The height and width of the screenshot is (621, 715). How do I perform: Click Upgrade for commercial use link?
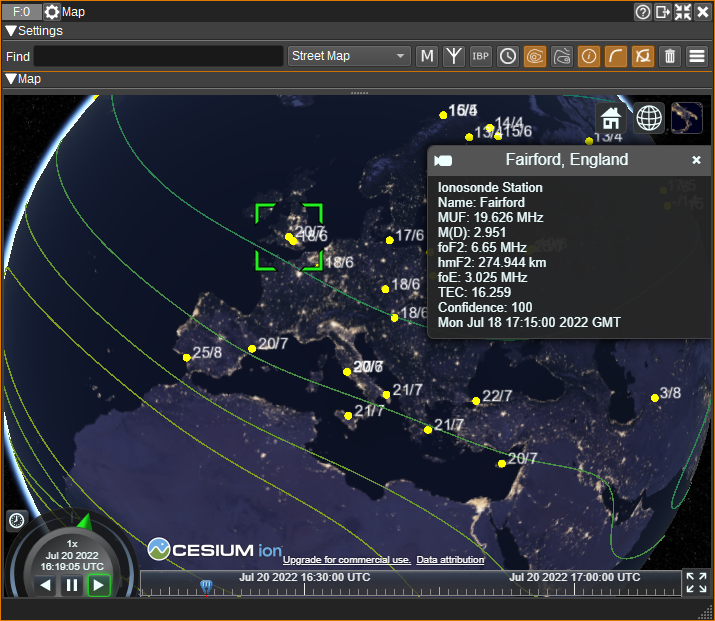pyautogui.click(x=346, y=560)
